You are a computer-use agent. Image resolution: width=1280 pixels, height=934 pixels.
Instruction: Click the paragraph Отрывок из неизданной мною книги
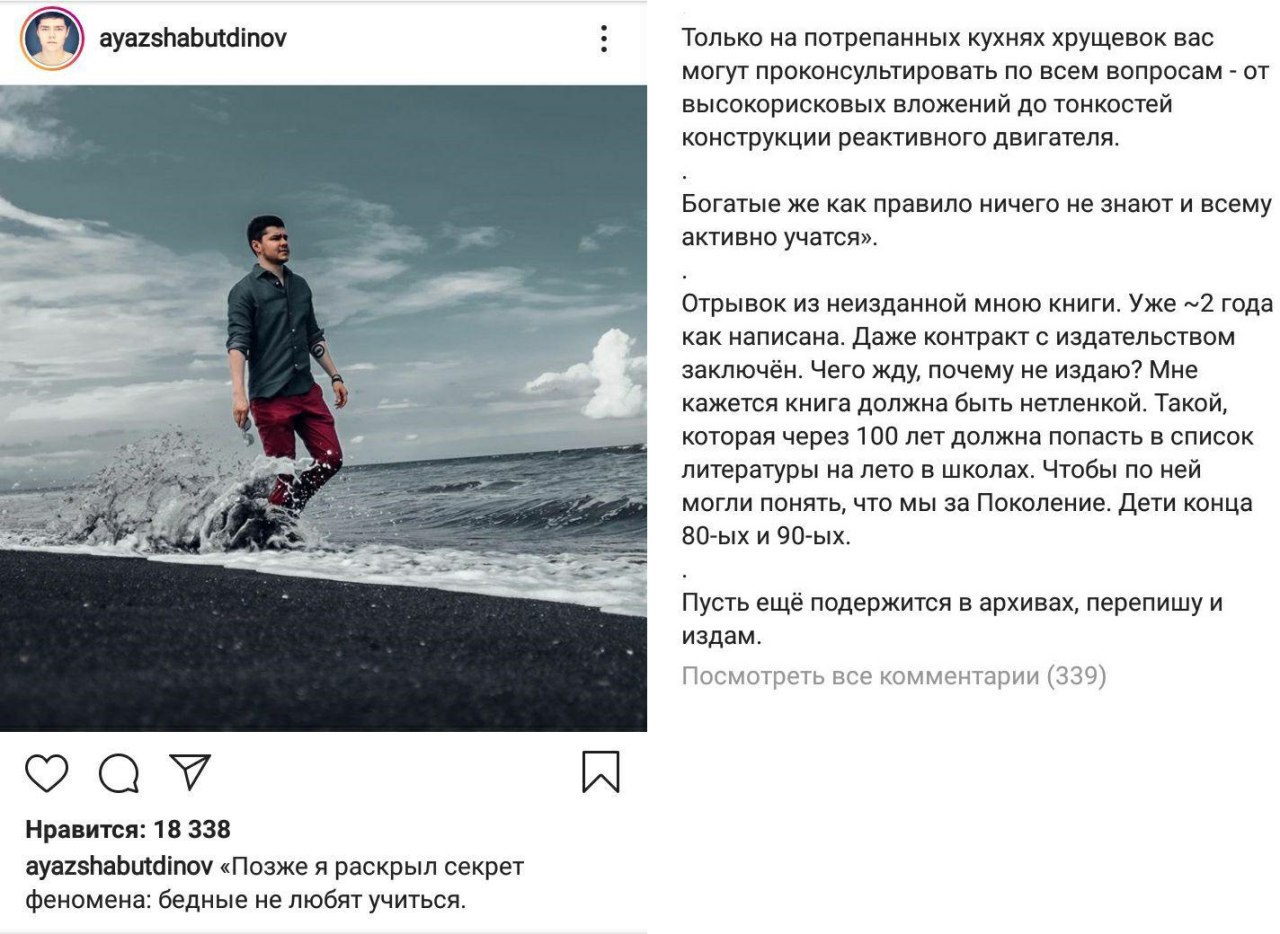[x=977, y=419]
